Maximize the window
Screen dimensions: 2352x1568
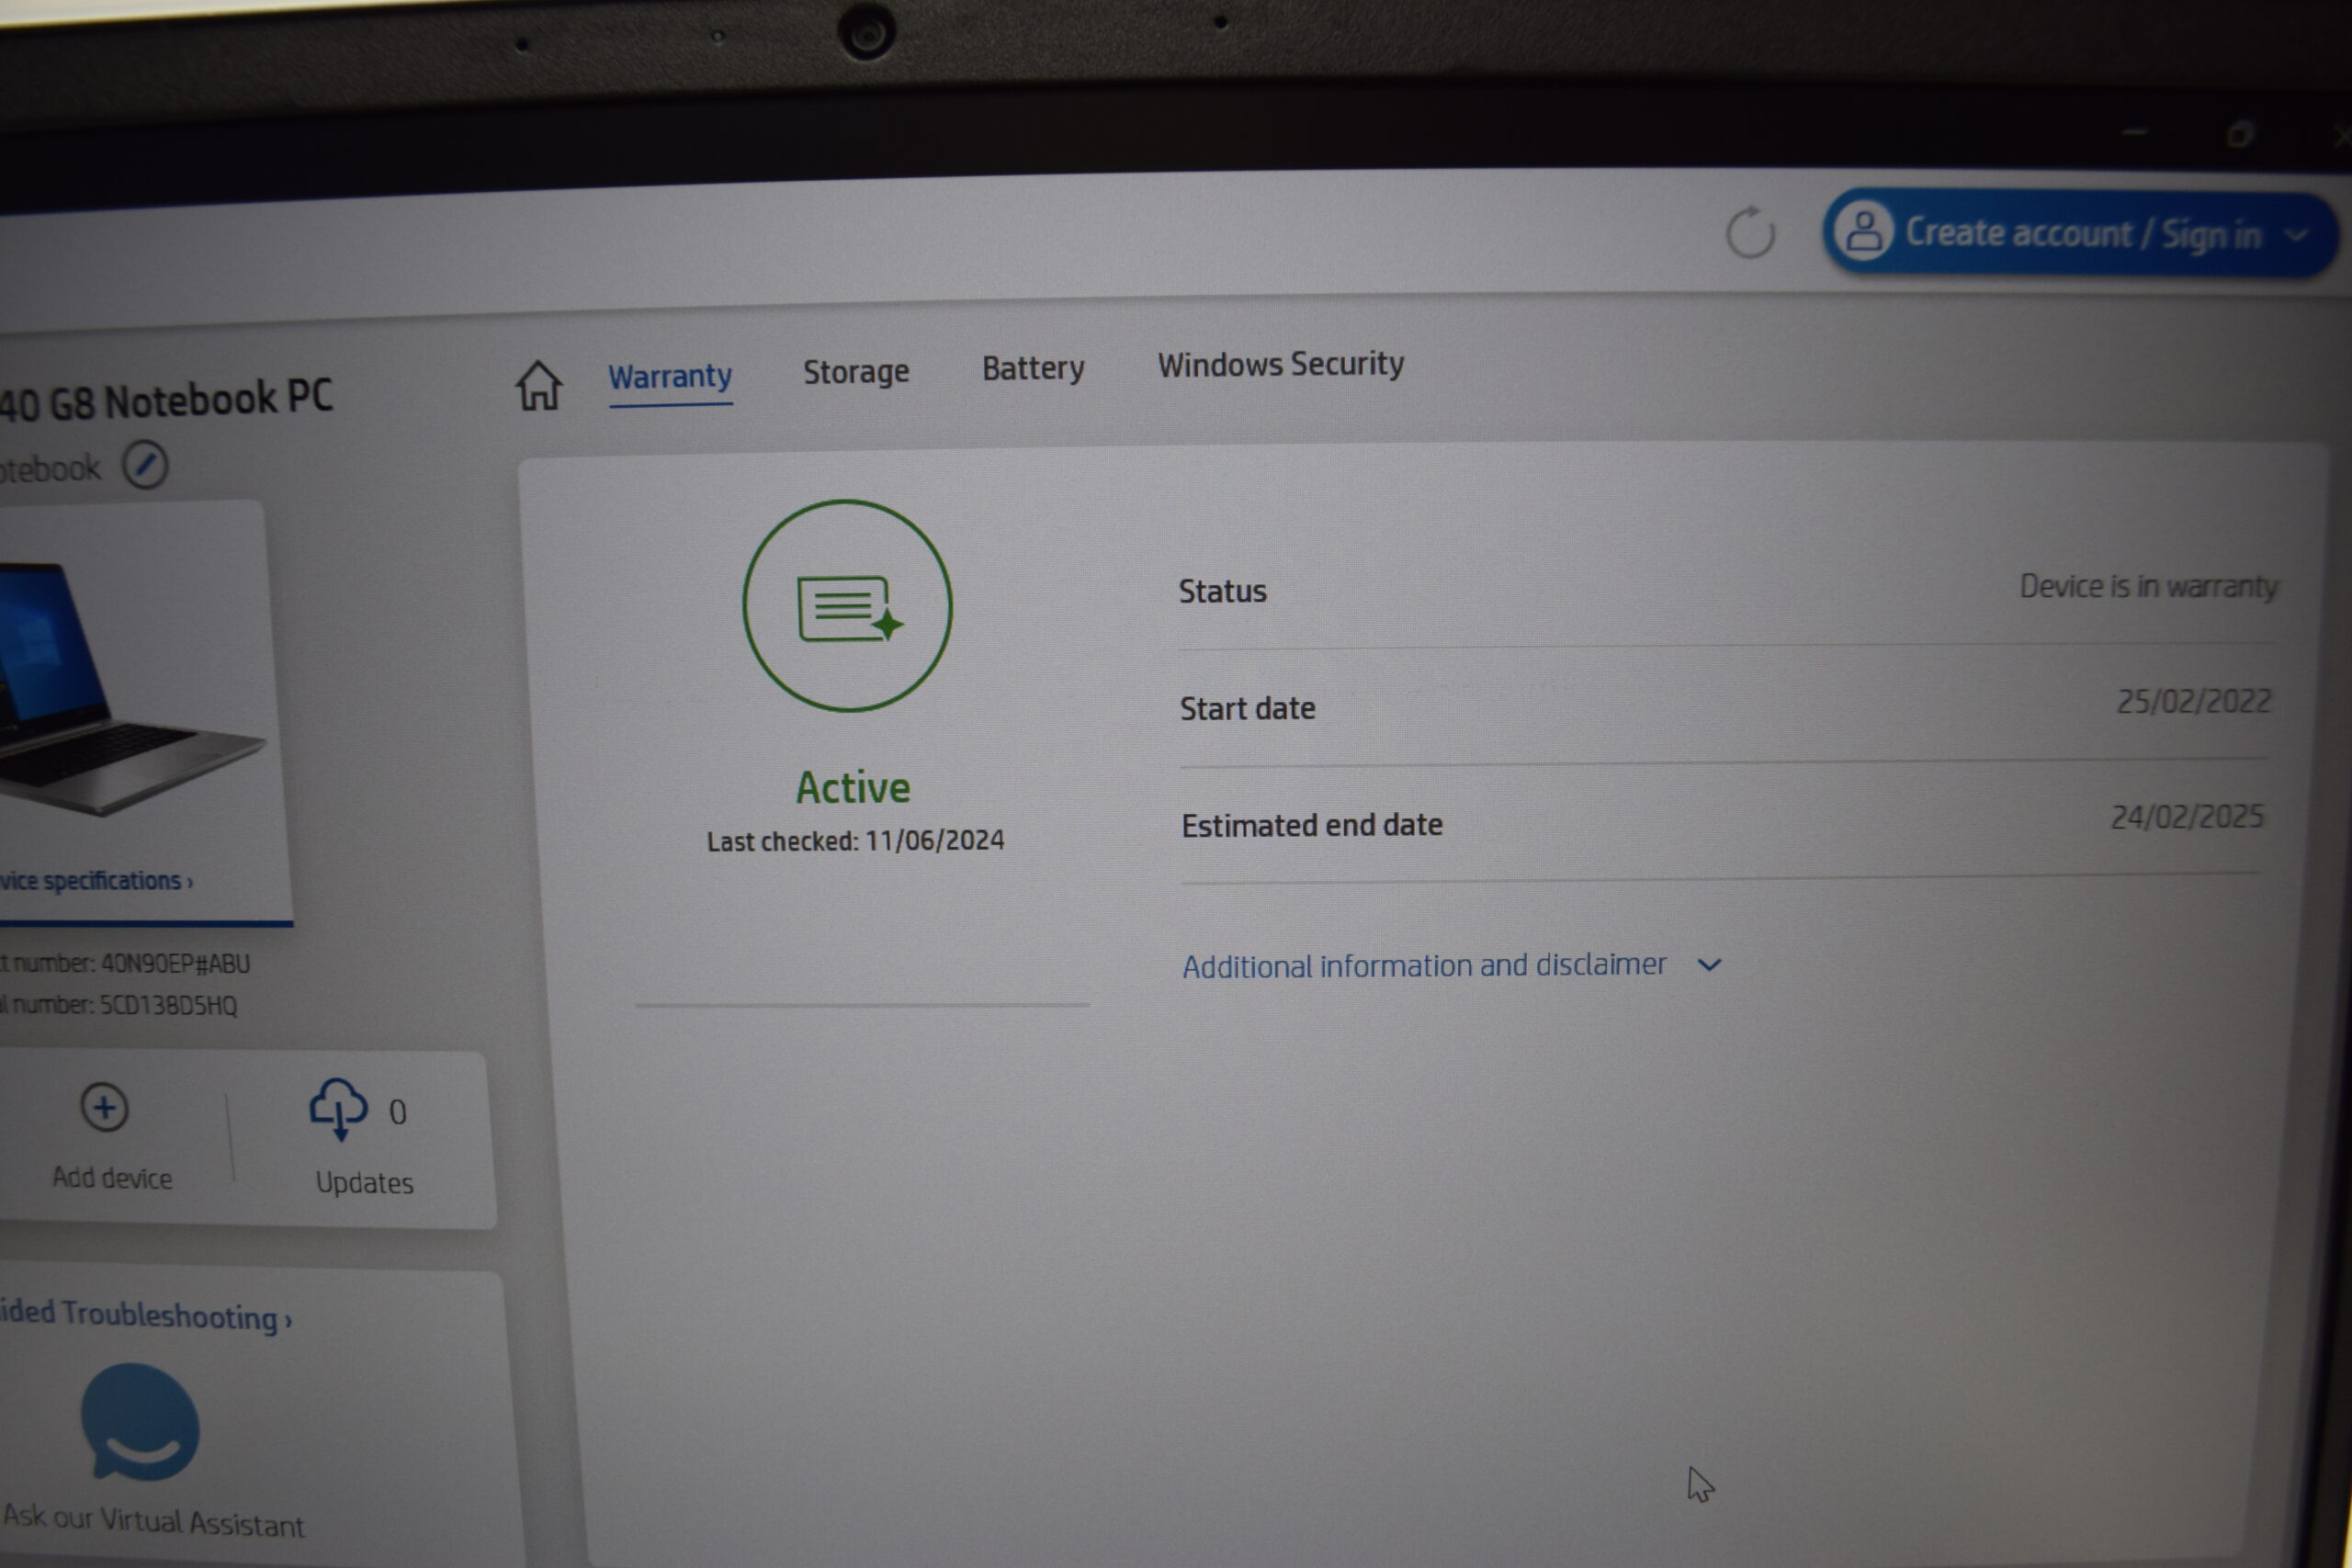point(2240,134)
